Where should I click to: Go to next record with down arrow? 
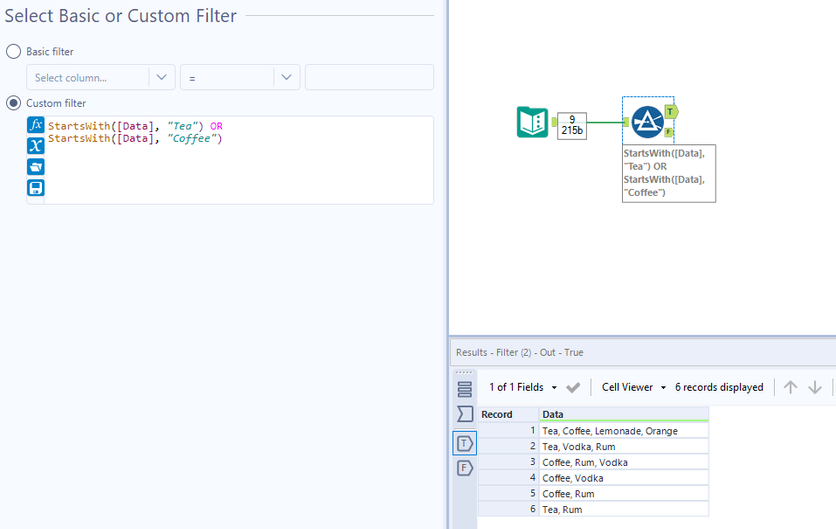[815, 387]
